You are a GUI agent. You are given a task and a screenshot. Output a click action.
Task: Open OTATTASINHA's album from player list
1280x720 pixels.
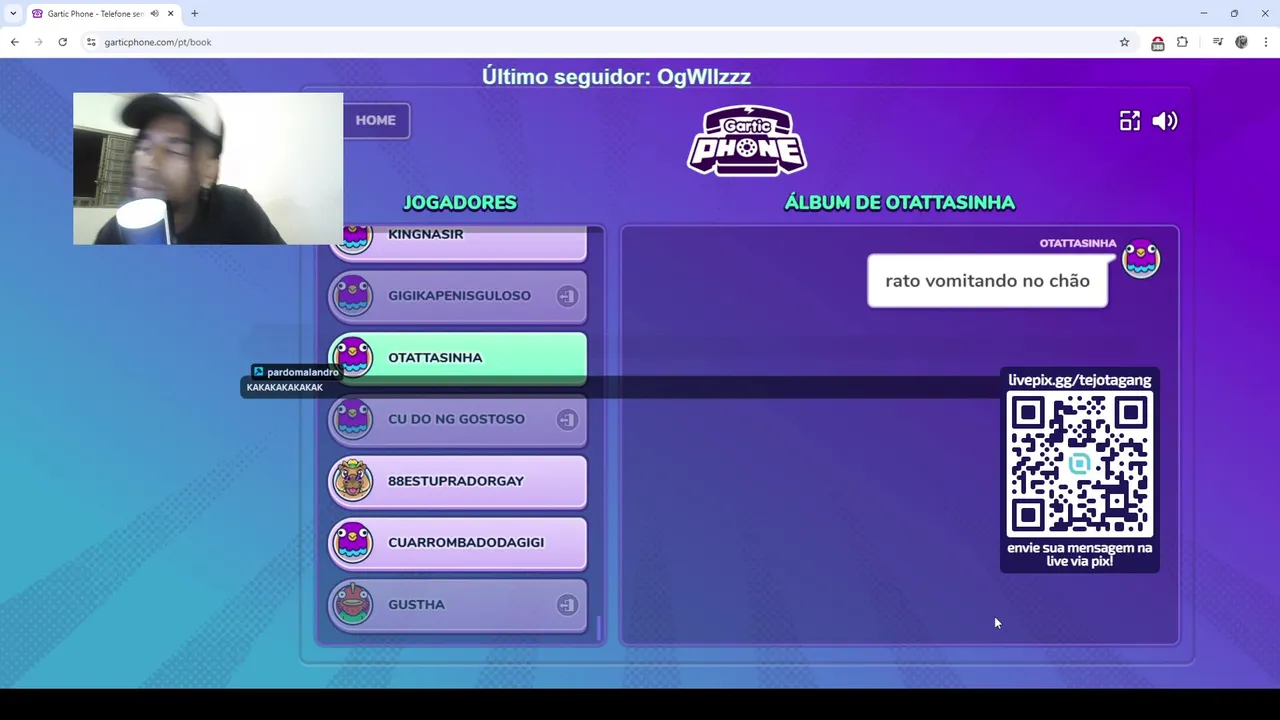click(458, 357)
